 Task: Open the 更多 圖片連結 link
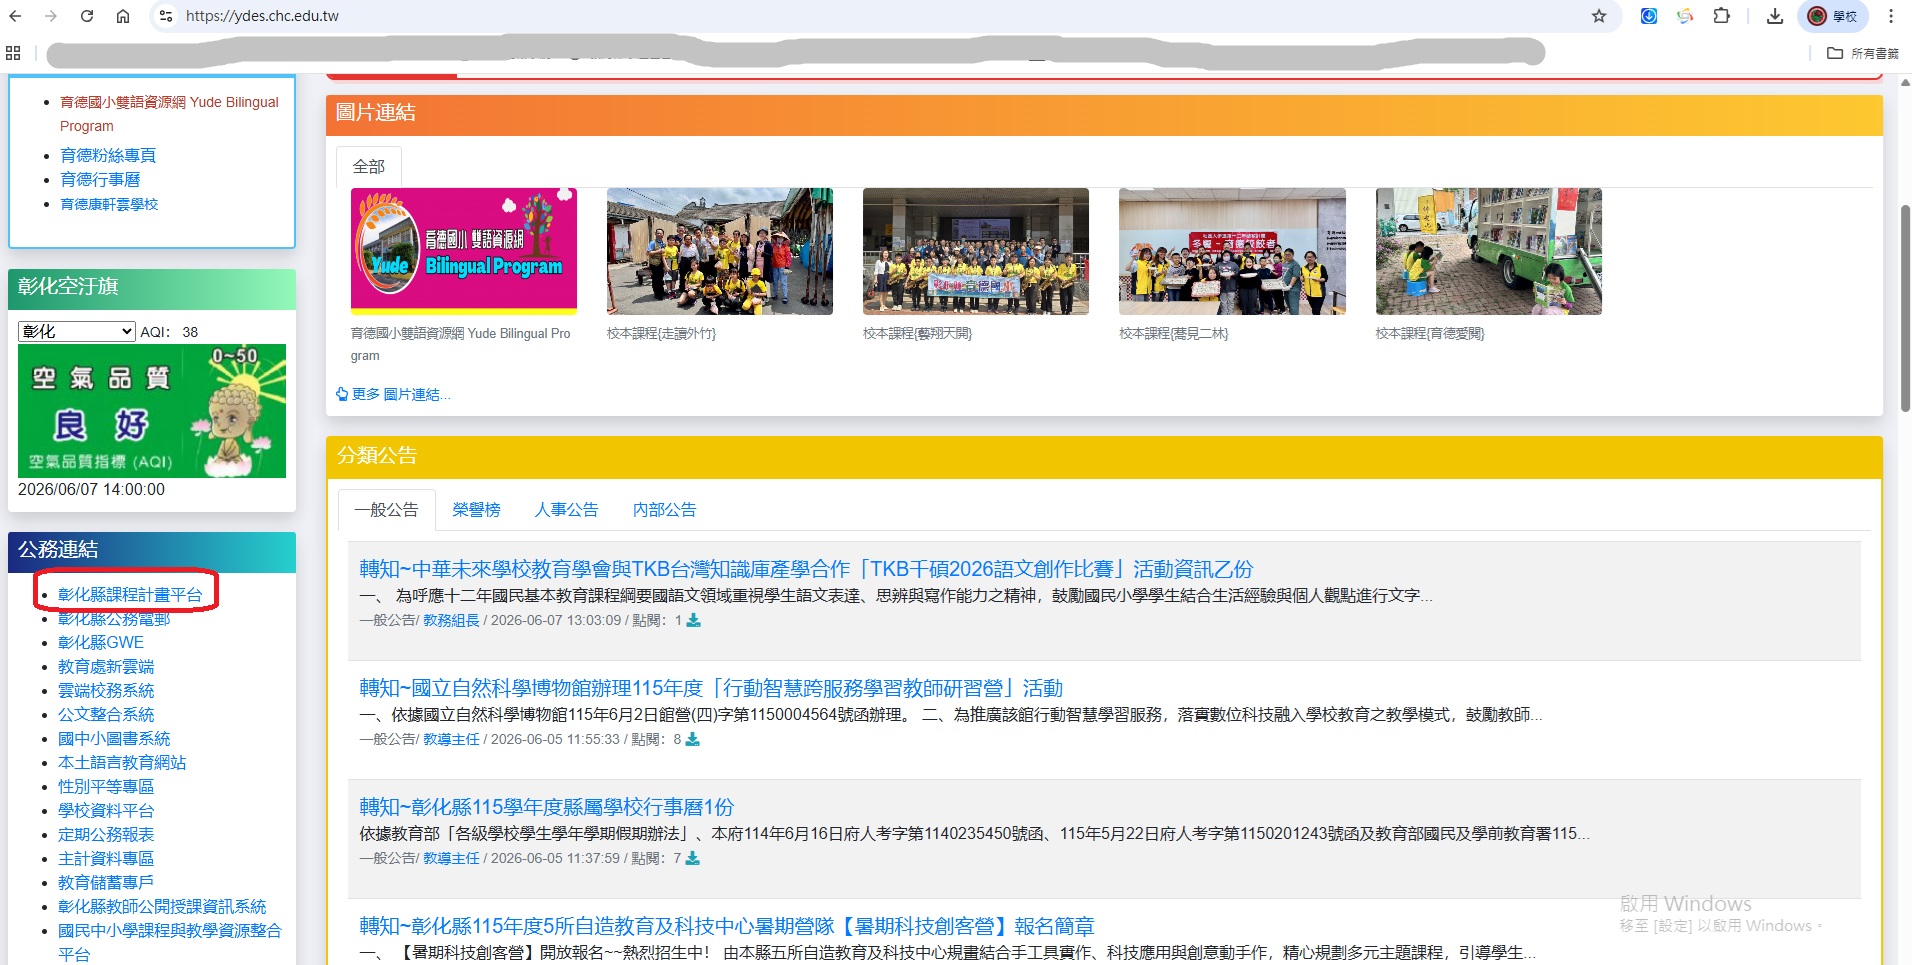[393, 394]
